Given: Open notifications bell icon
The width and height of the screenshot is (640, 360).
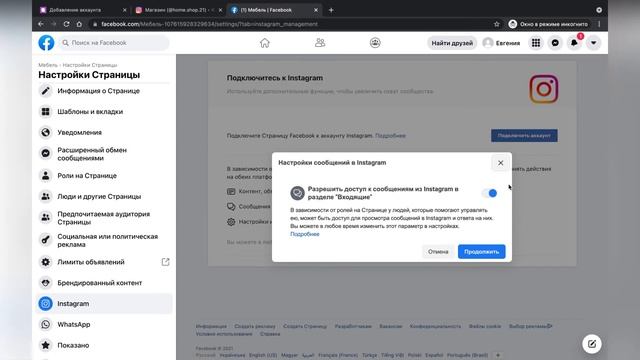Looking at the screenshot, I should 574,43.
